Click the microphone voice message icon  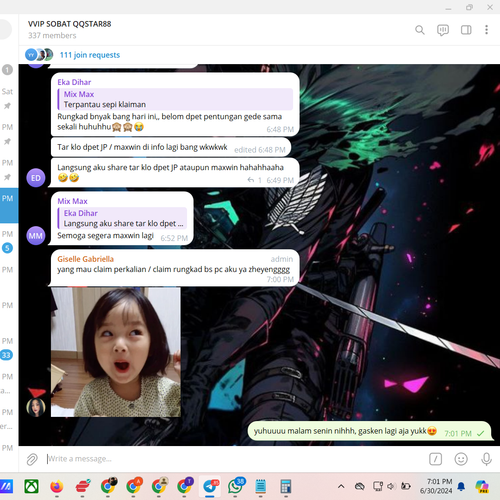(x=486, y=459)
